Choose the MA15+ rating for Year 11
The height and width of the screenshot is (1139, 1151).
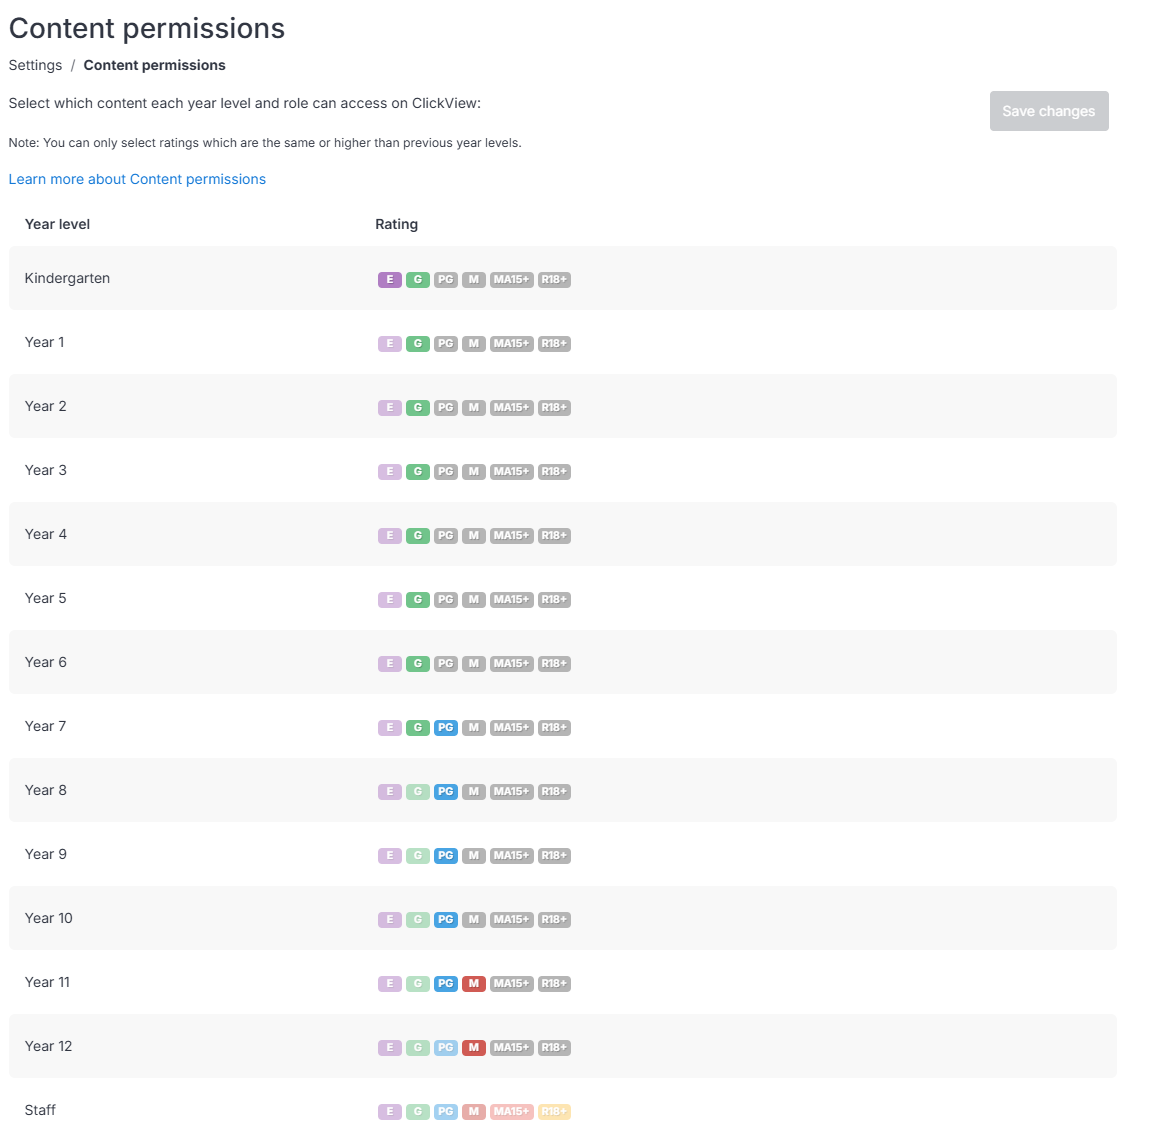(512, 983)
